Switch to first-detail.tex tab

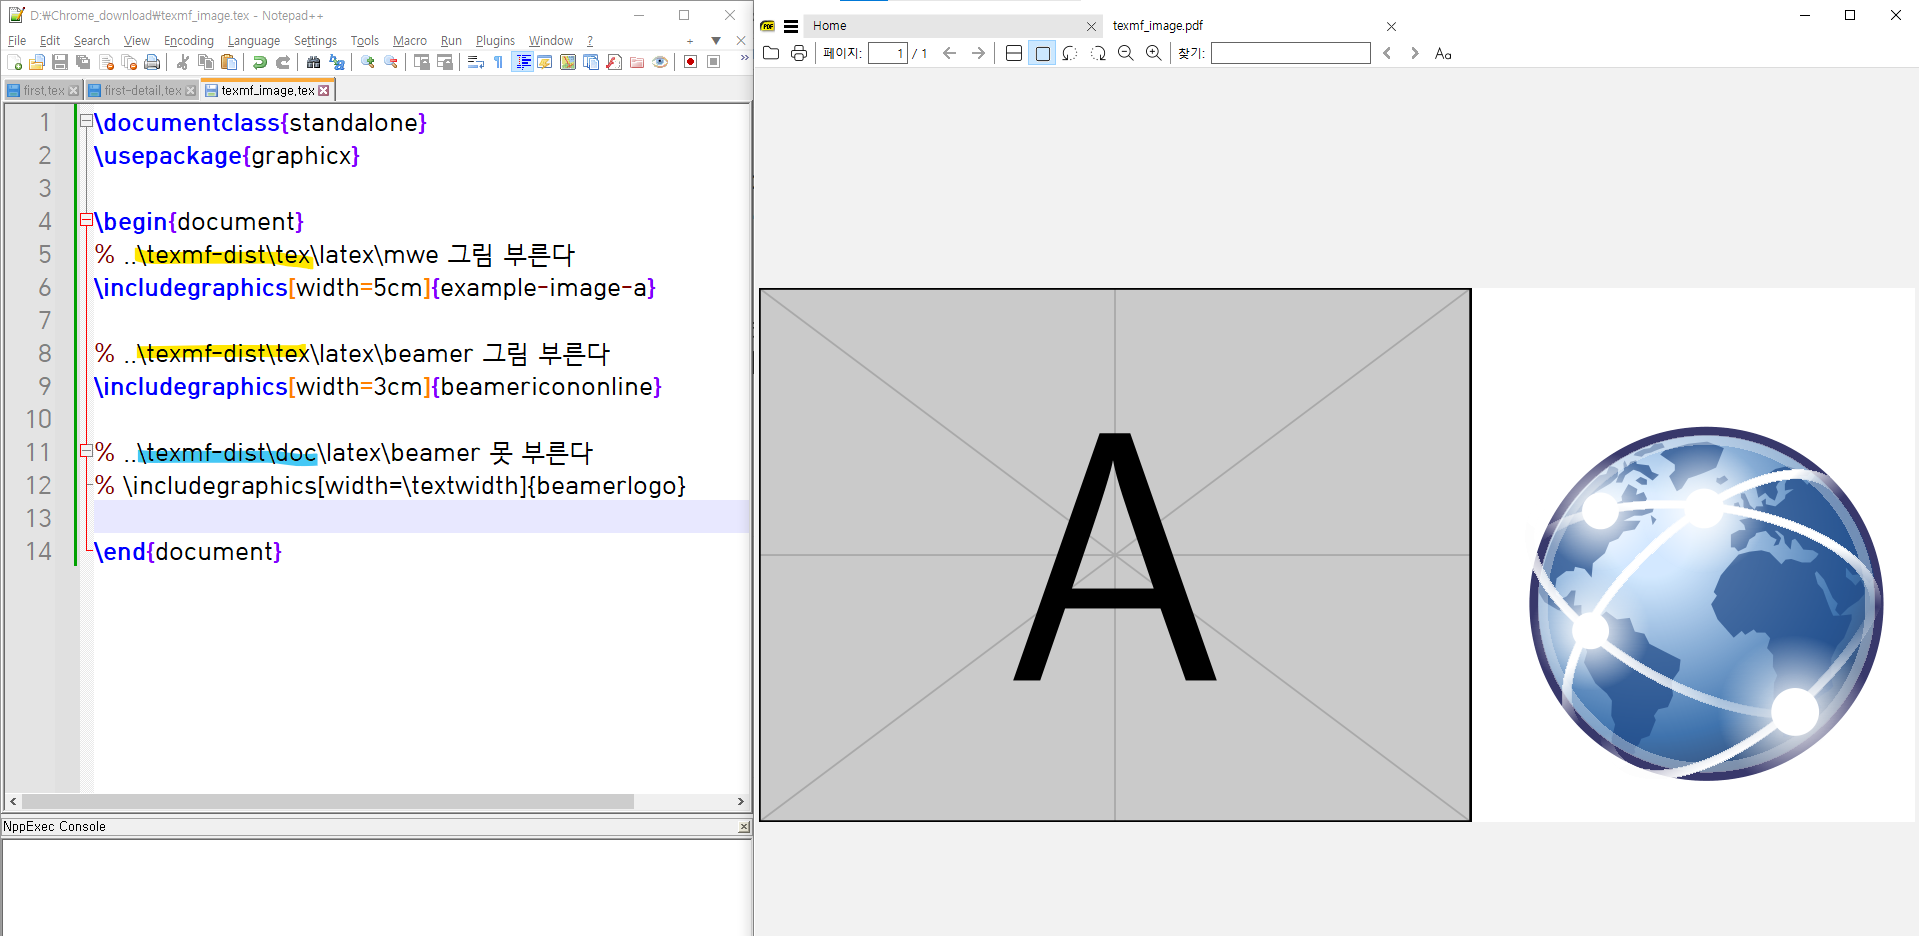(142, 90)
